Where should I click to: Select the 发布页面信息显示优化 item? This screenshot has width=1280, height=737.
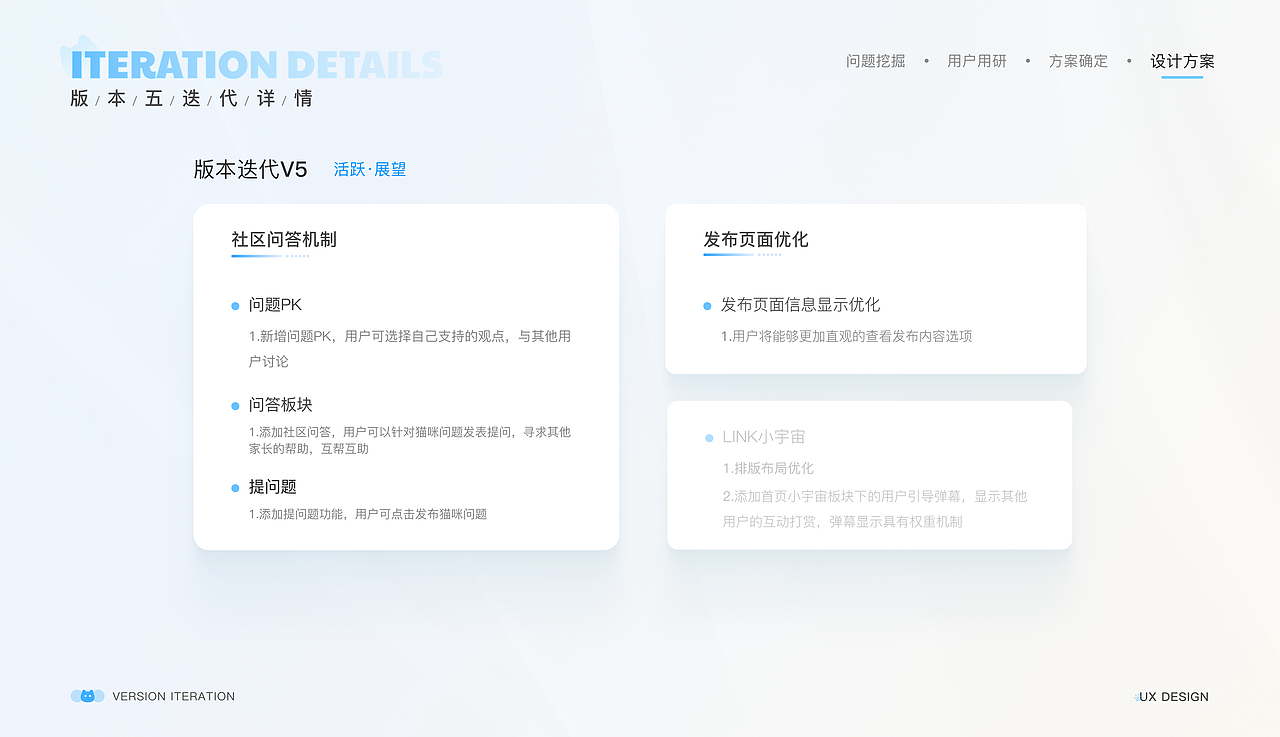pyautogui.click(x=801, y=305)
